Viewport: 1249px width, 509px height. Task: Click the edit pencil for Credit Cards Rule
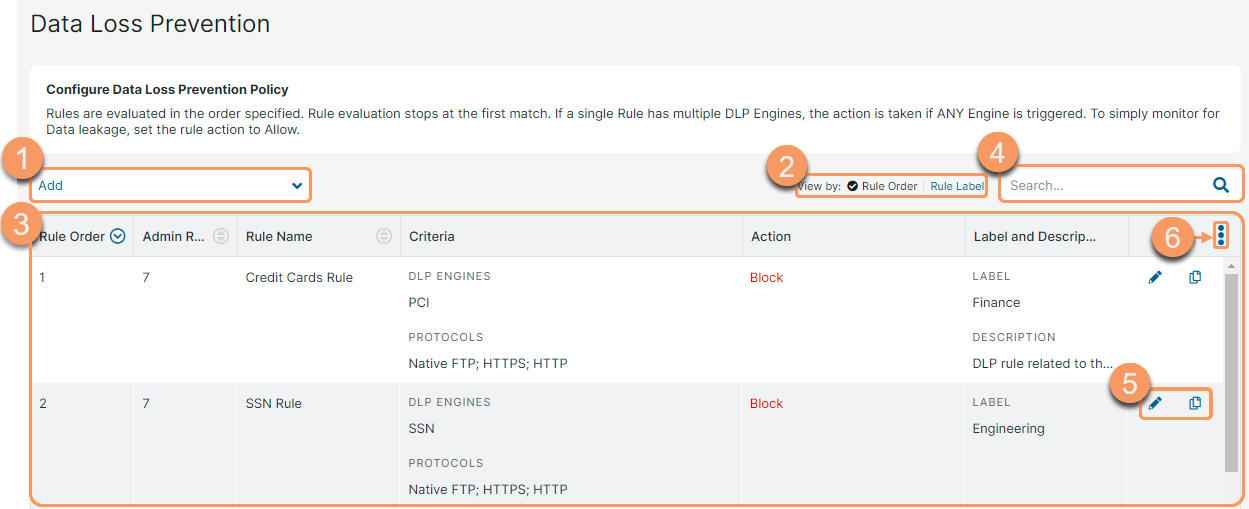click(x=1155, y=277)
